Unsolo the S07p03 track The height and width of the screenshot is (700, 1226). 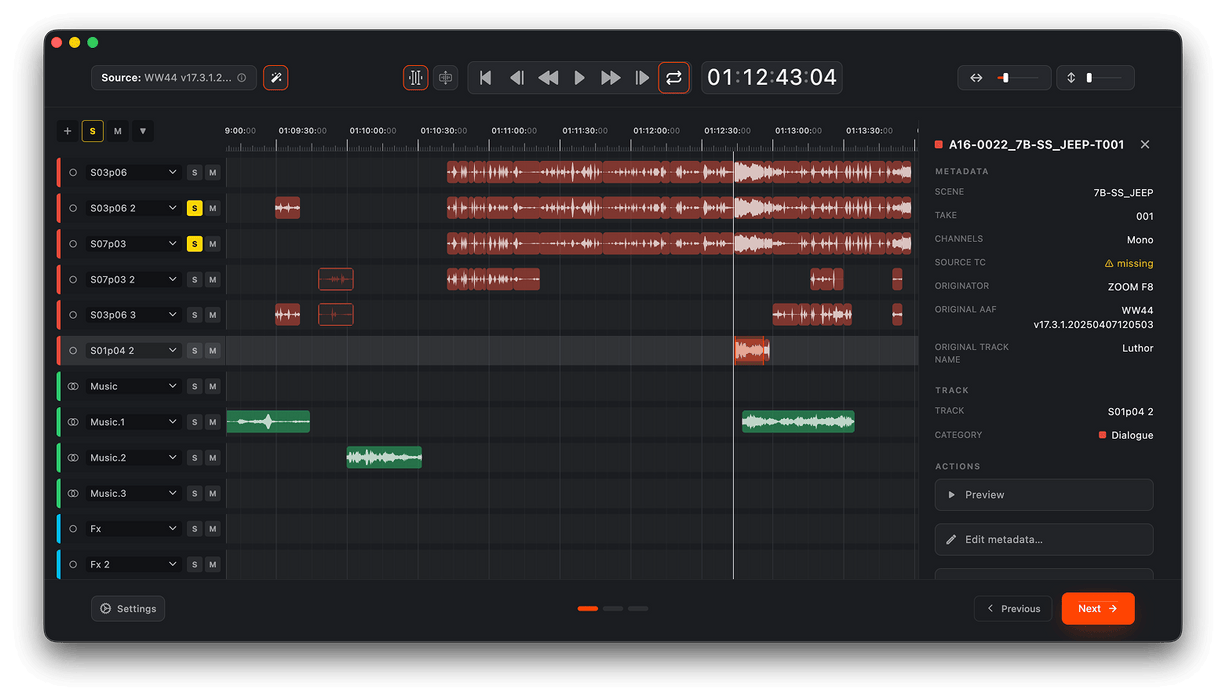tap(195, 244)
